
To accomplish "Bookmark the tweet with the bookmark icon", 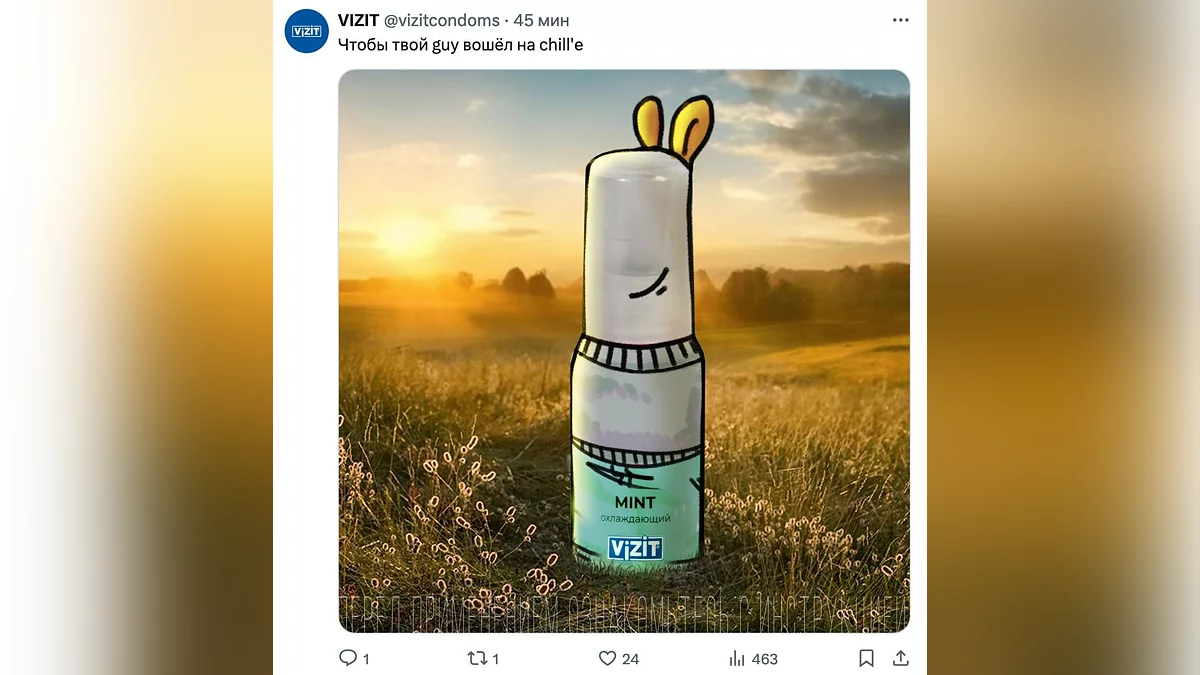I will pos(866,658).
